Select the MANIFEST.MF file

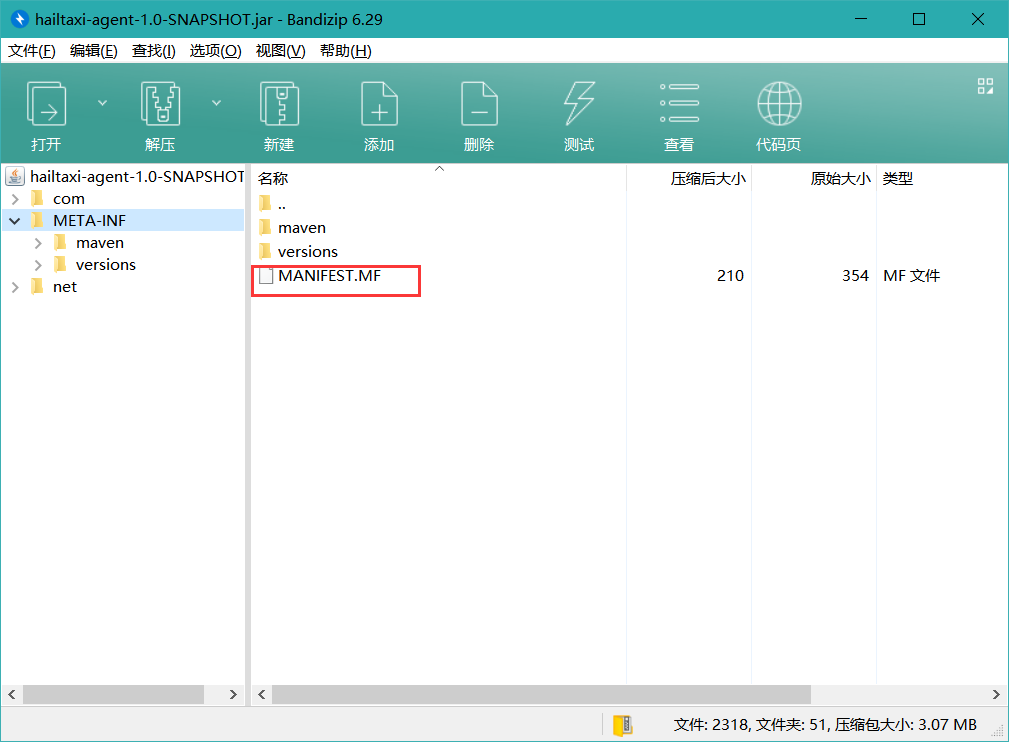point(329,275)
